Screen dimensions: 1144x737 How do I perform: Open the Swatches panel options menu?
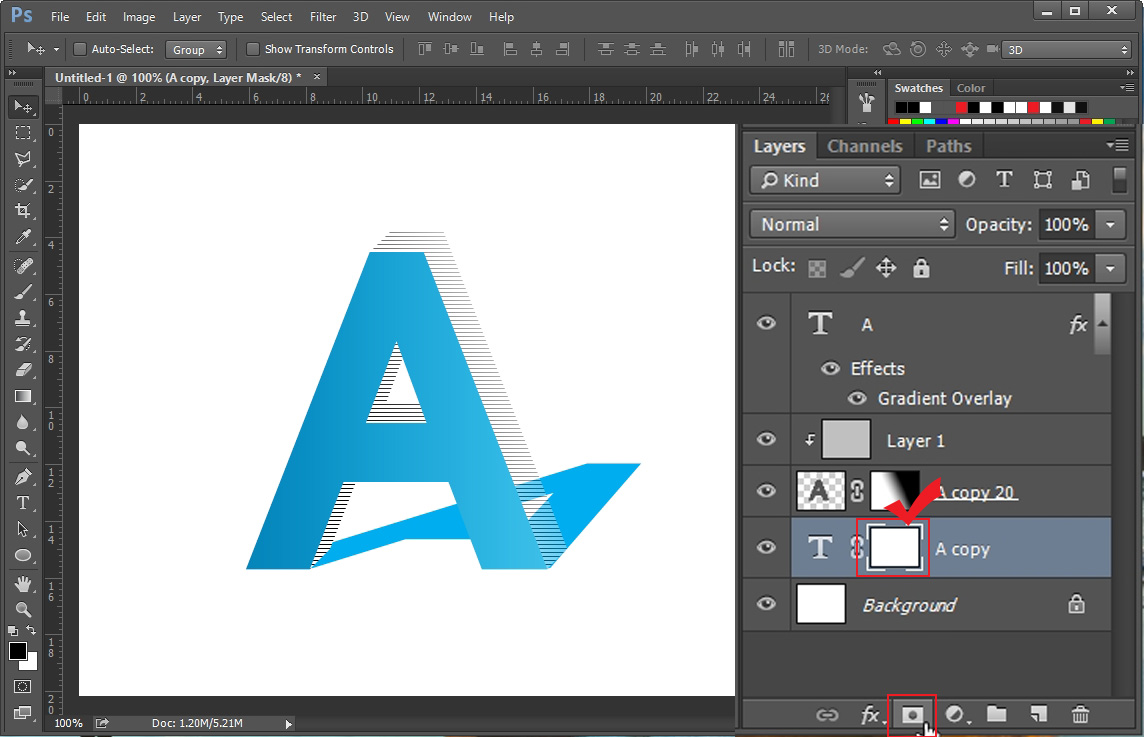[1126, 88]
